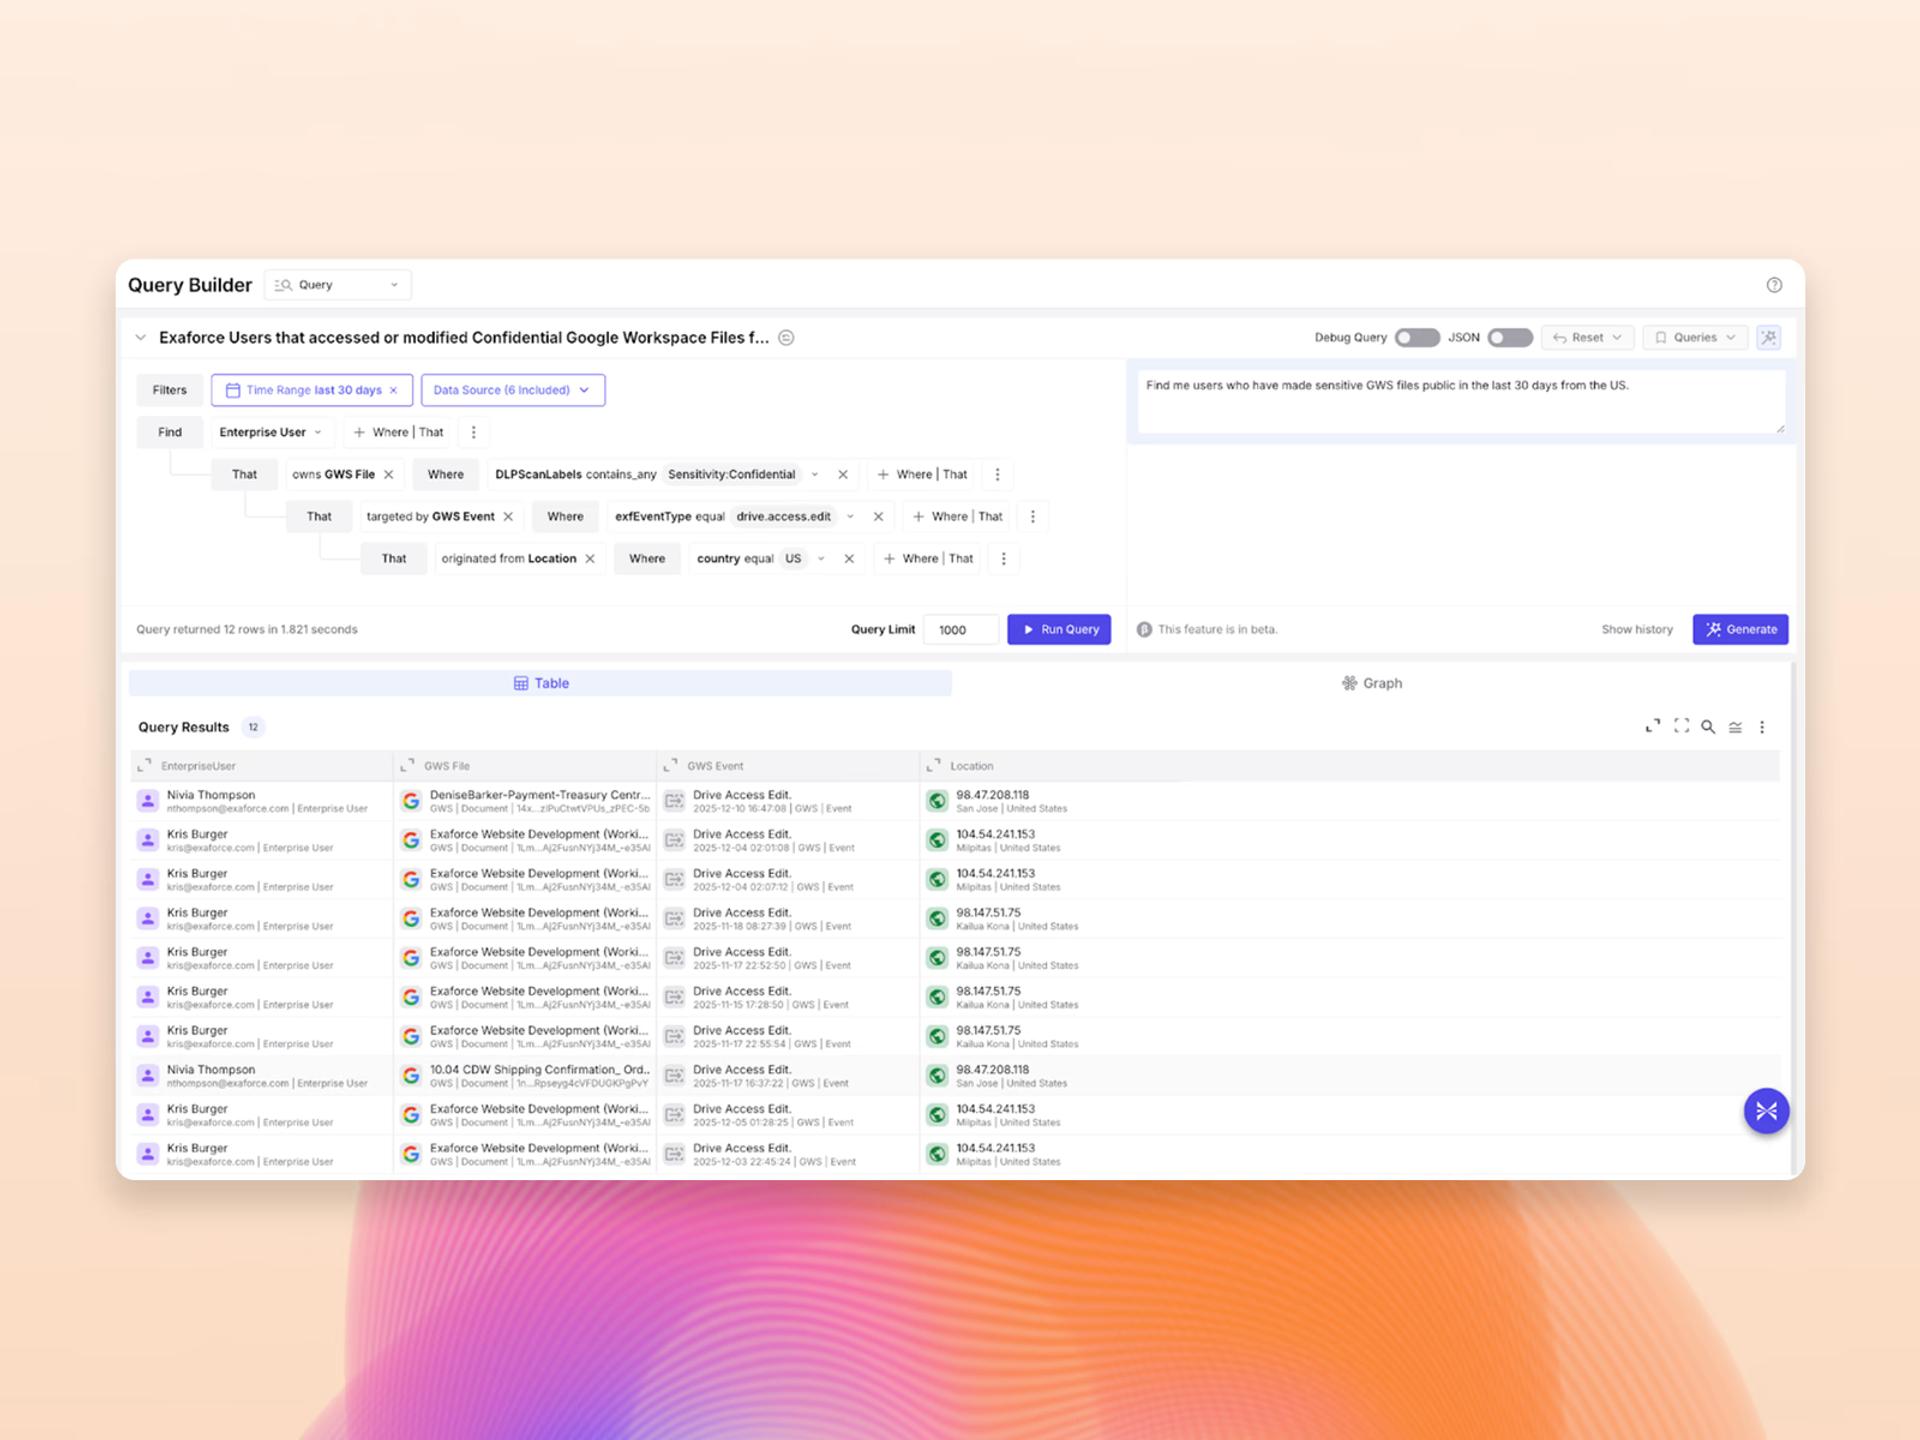The height and width of the screenshot is (1440, 1920).
Task: Open the column settings icon in results toolbar
Action: 1735,727
